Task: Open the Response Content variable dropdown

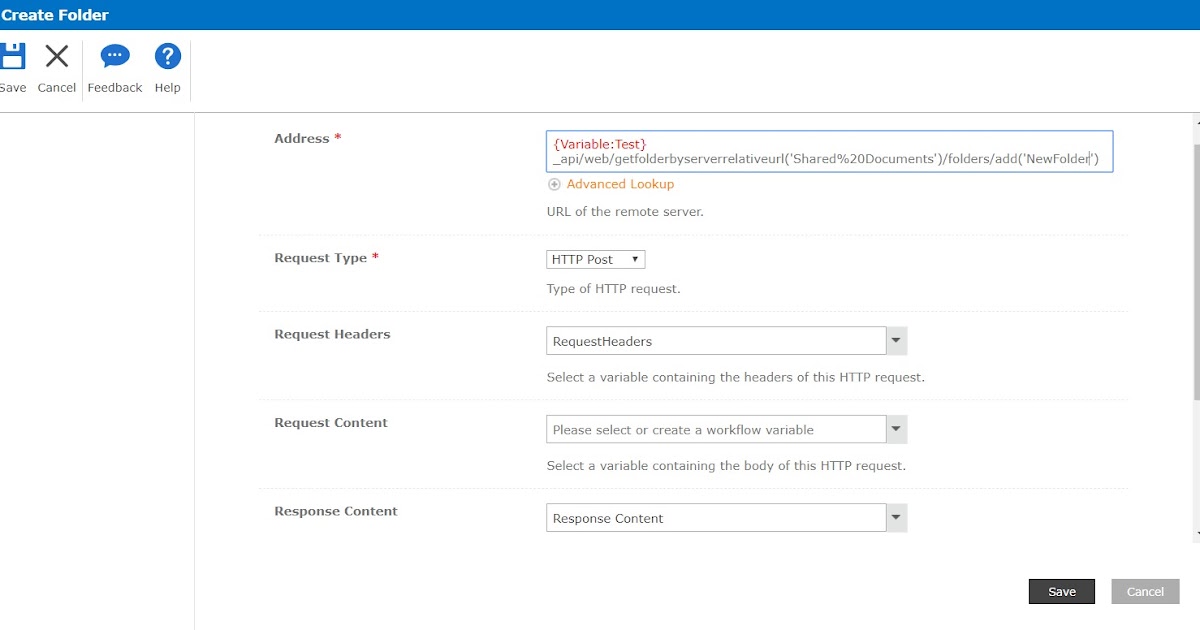Action: click(896, 517)
